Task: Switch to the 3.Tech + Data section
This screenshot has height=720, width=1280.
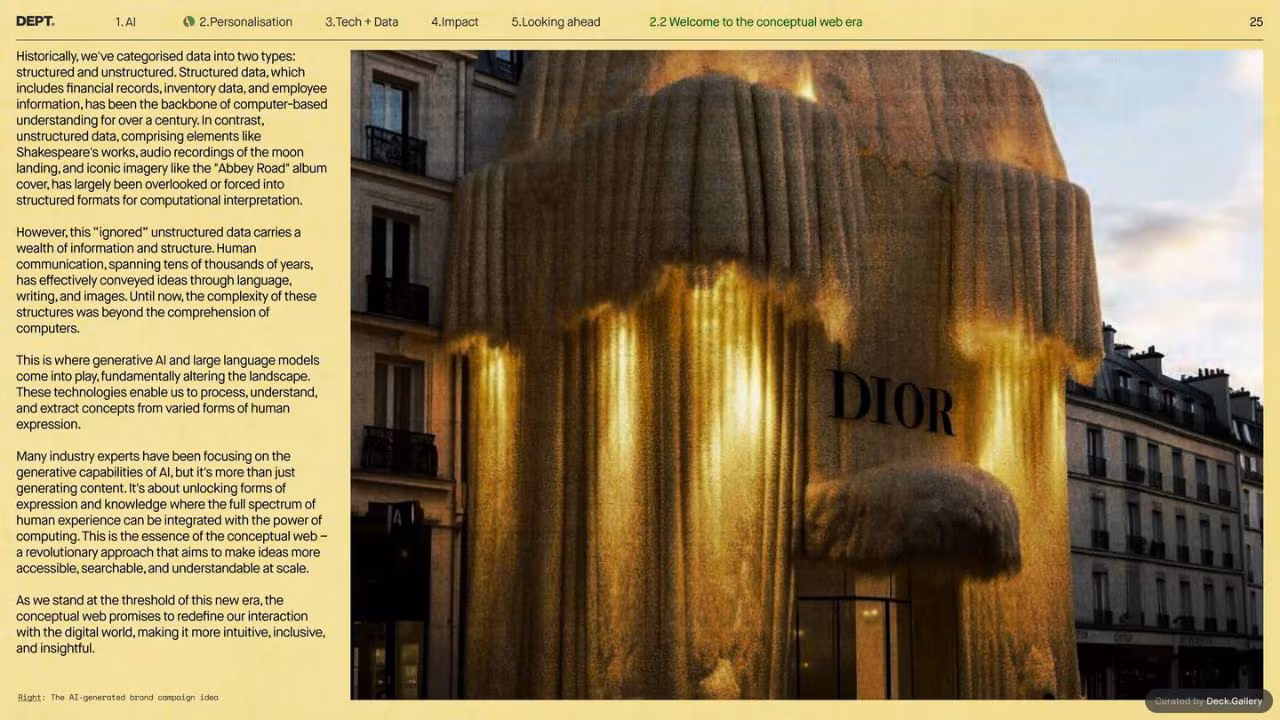Action: (x=361, y=21)
